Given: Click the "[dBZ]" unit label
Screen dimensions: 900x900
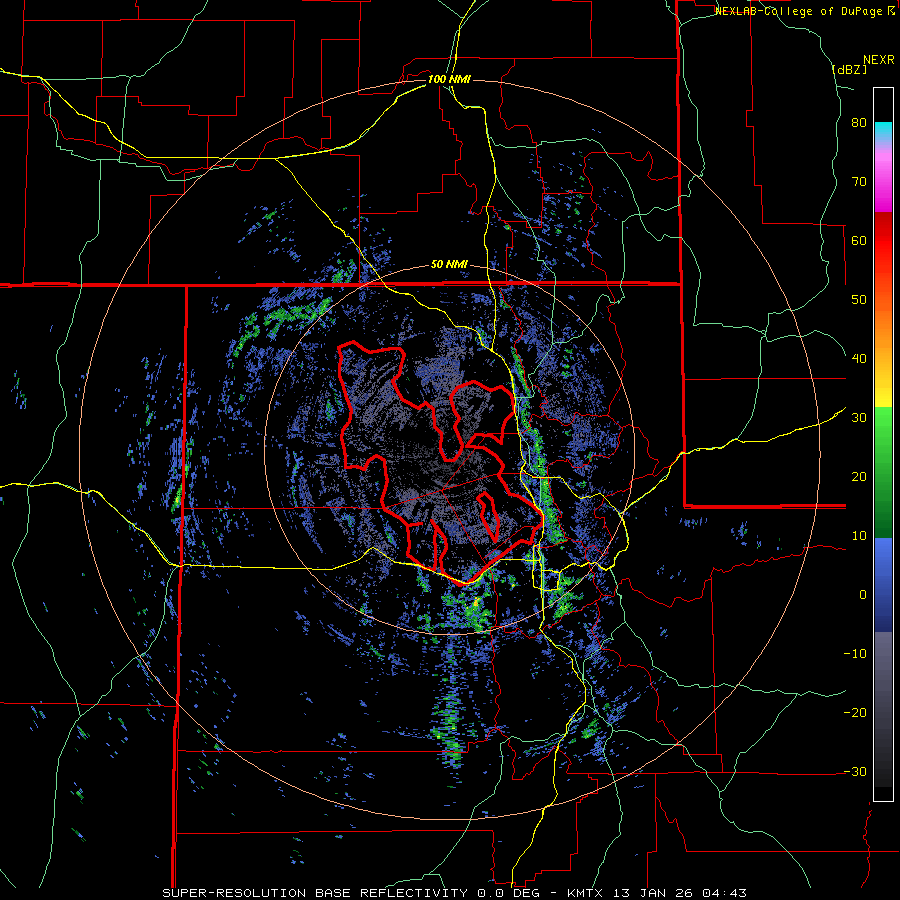Looking at the screenshot, I should tap(849, 69).
